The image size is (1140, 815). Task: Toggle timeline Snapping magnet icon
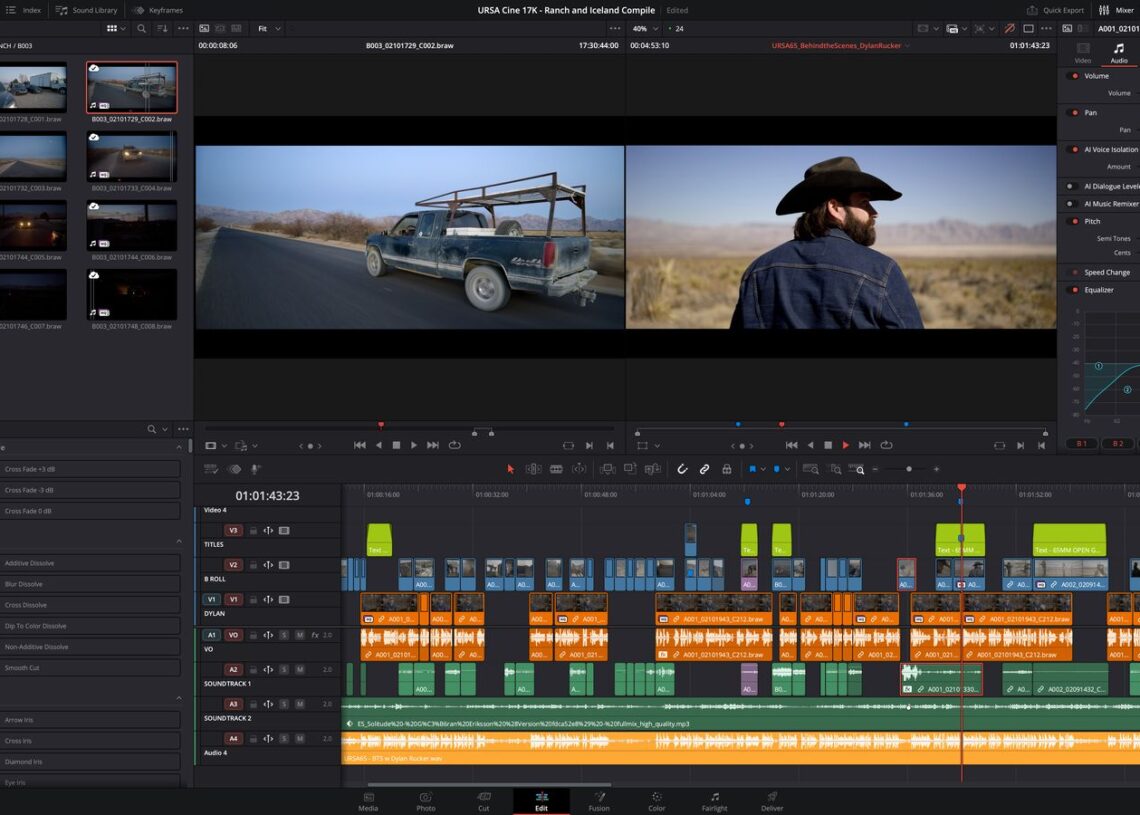coord(682,469)
